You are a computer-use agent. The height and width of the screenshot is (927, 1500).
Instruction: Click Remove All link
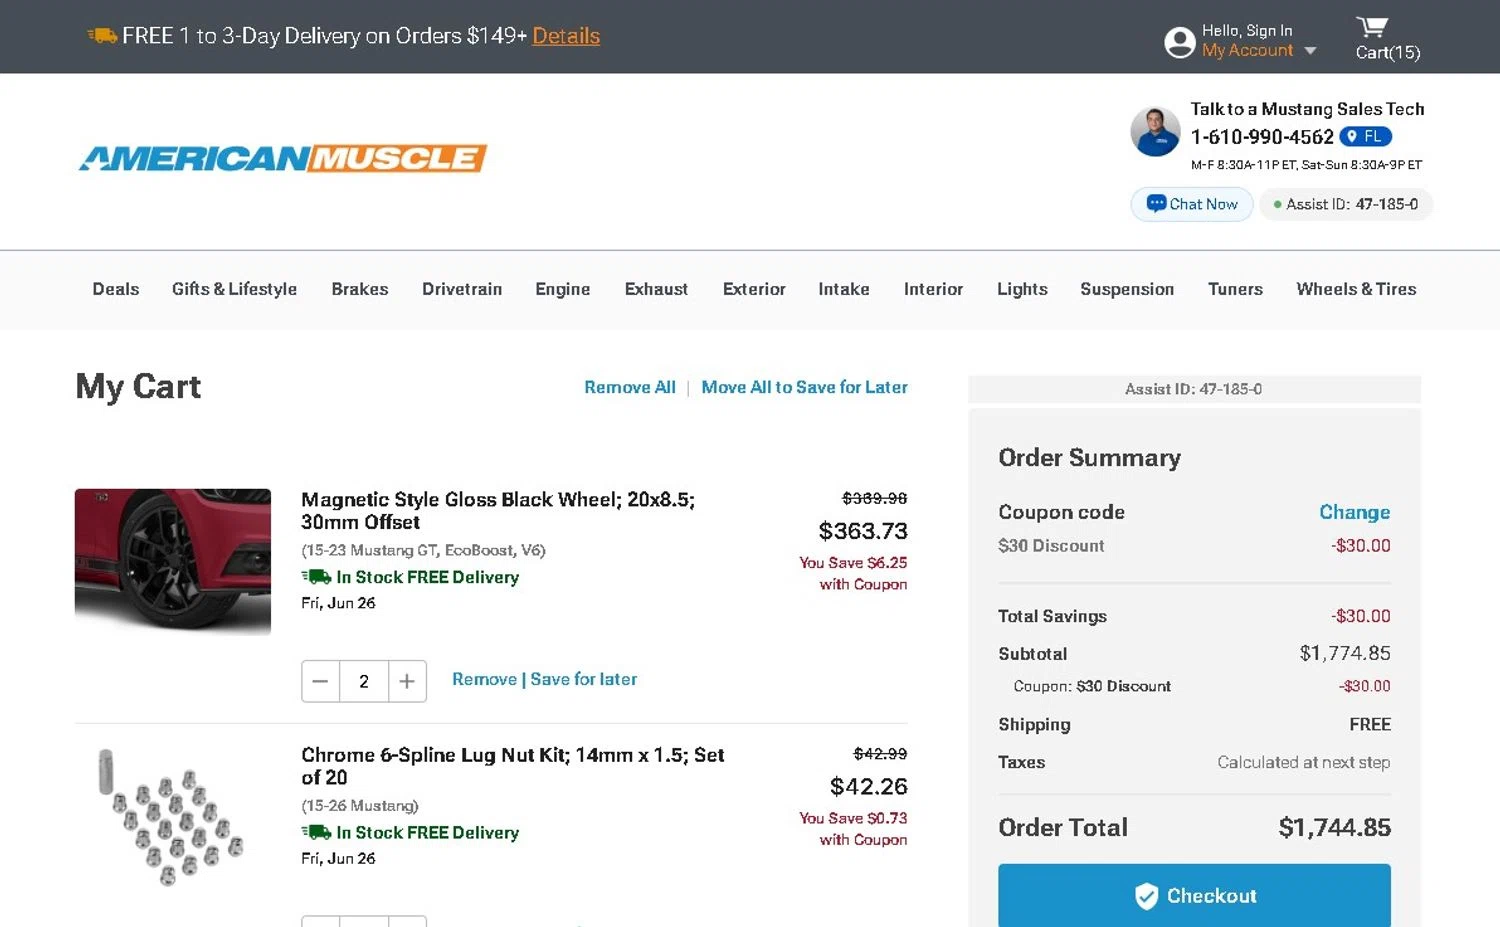click(x=630, y=387)
